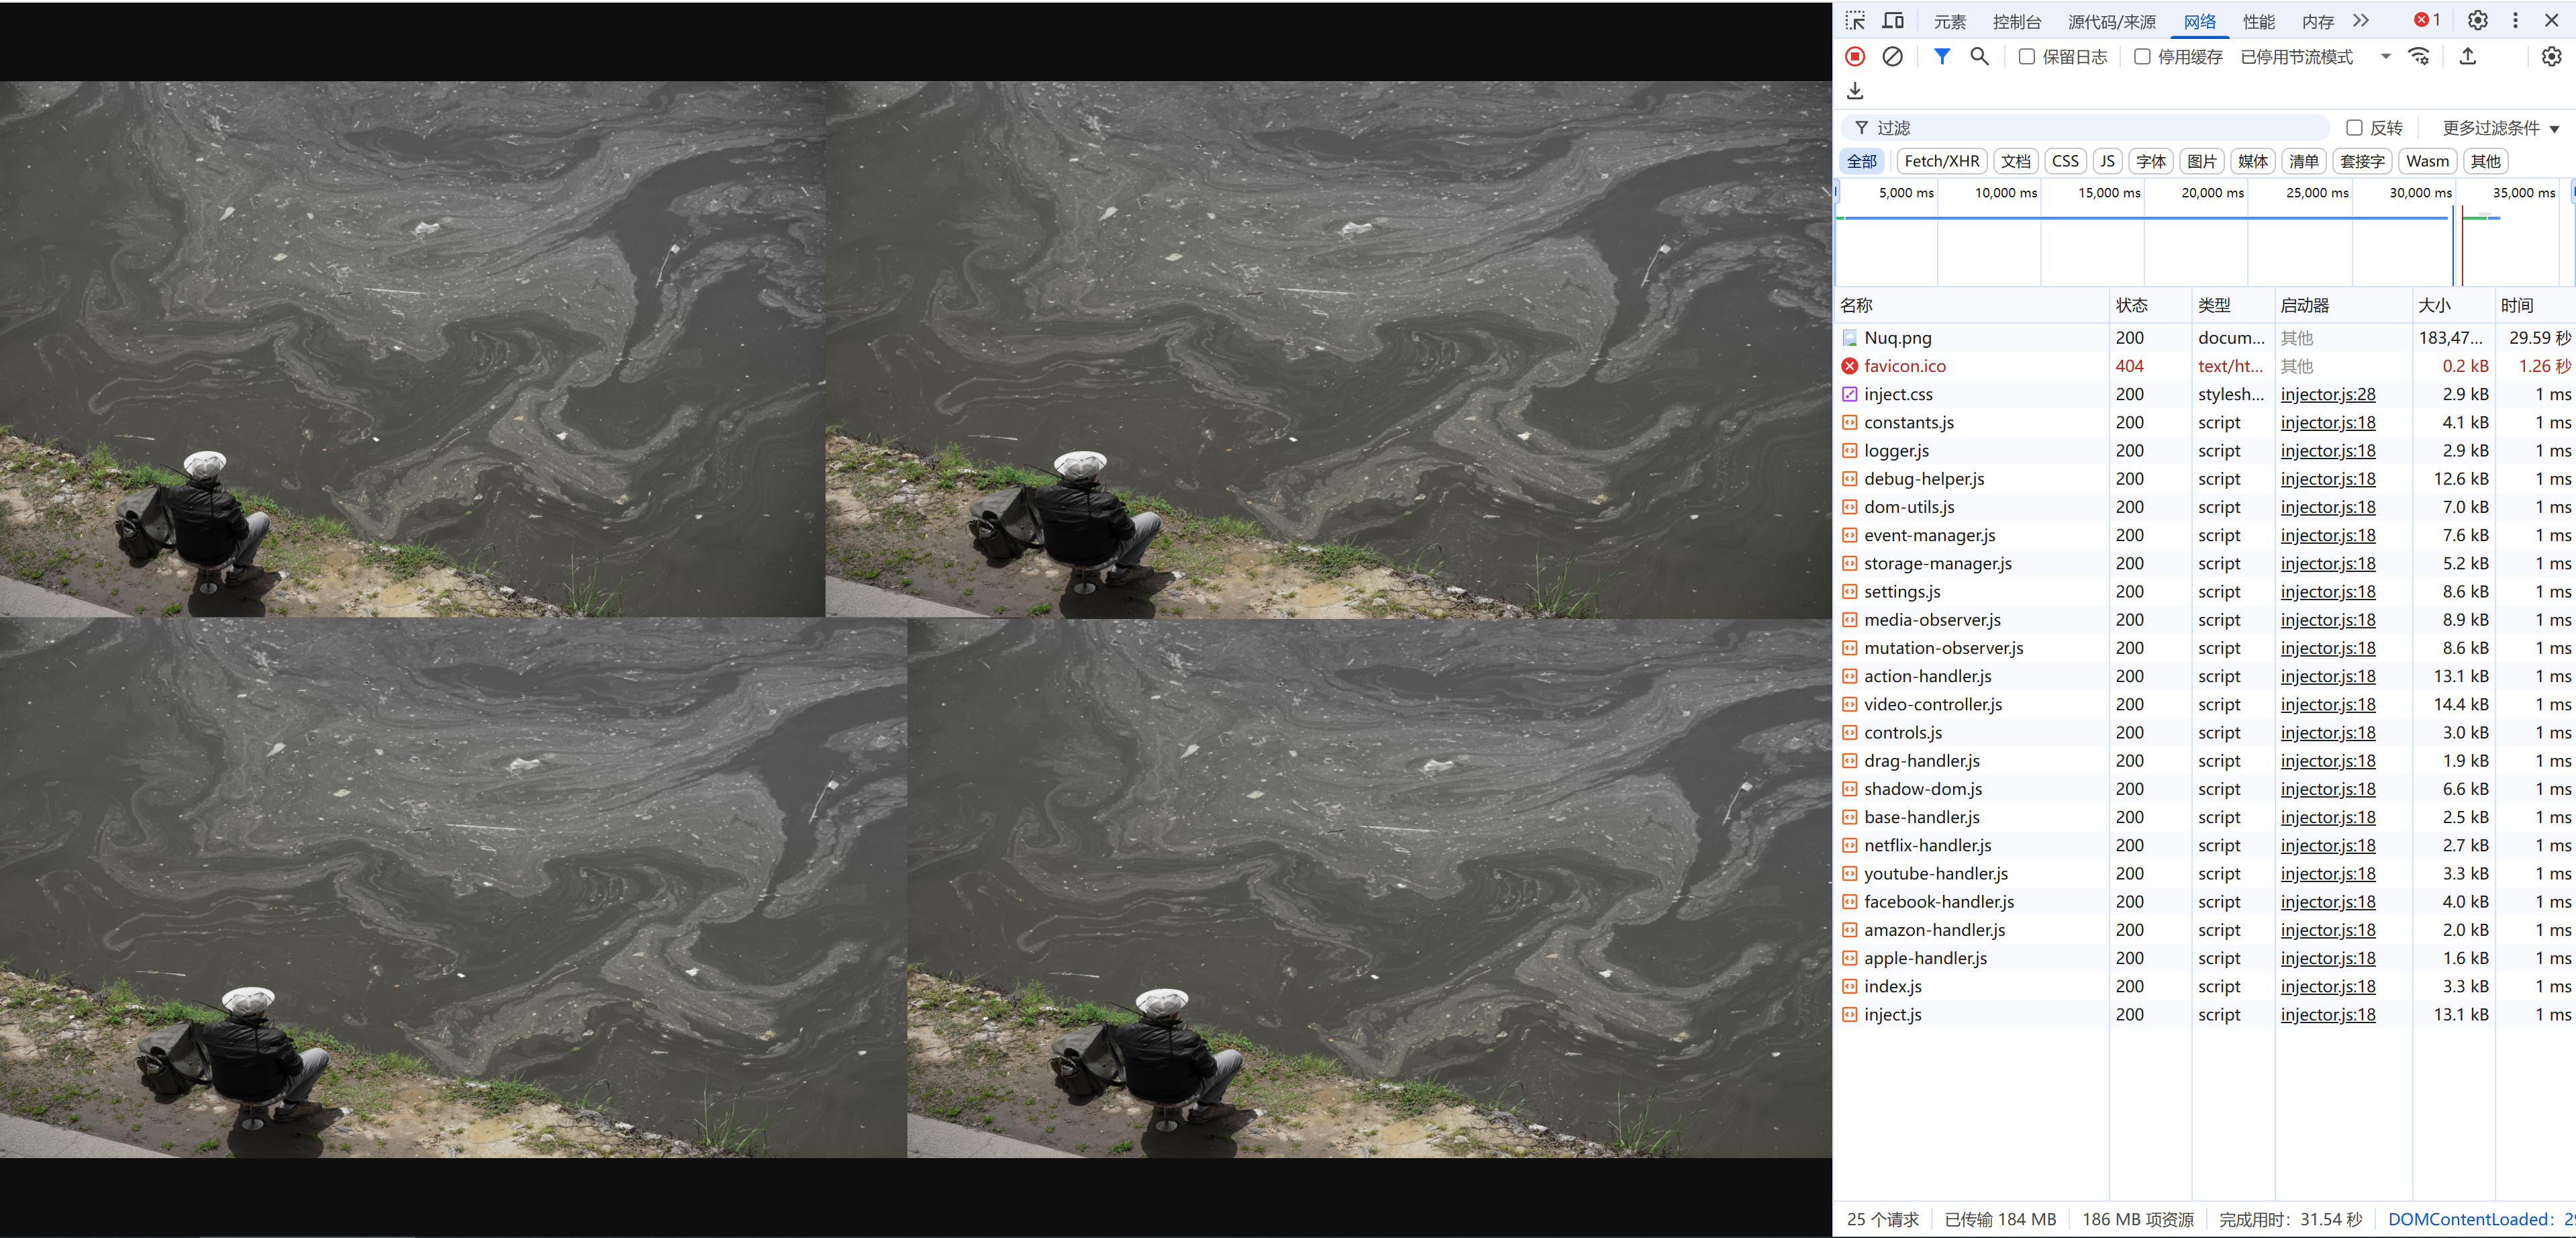Screen dimensions: 2576x1238
Task: Open the network search magnifier
Action: 1979,57
